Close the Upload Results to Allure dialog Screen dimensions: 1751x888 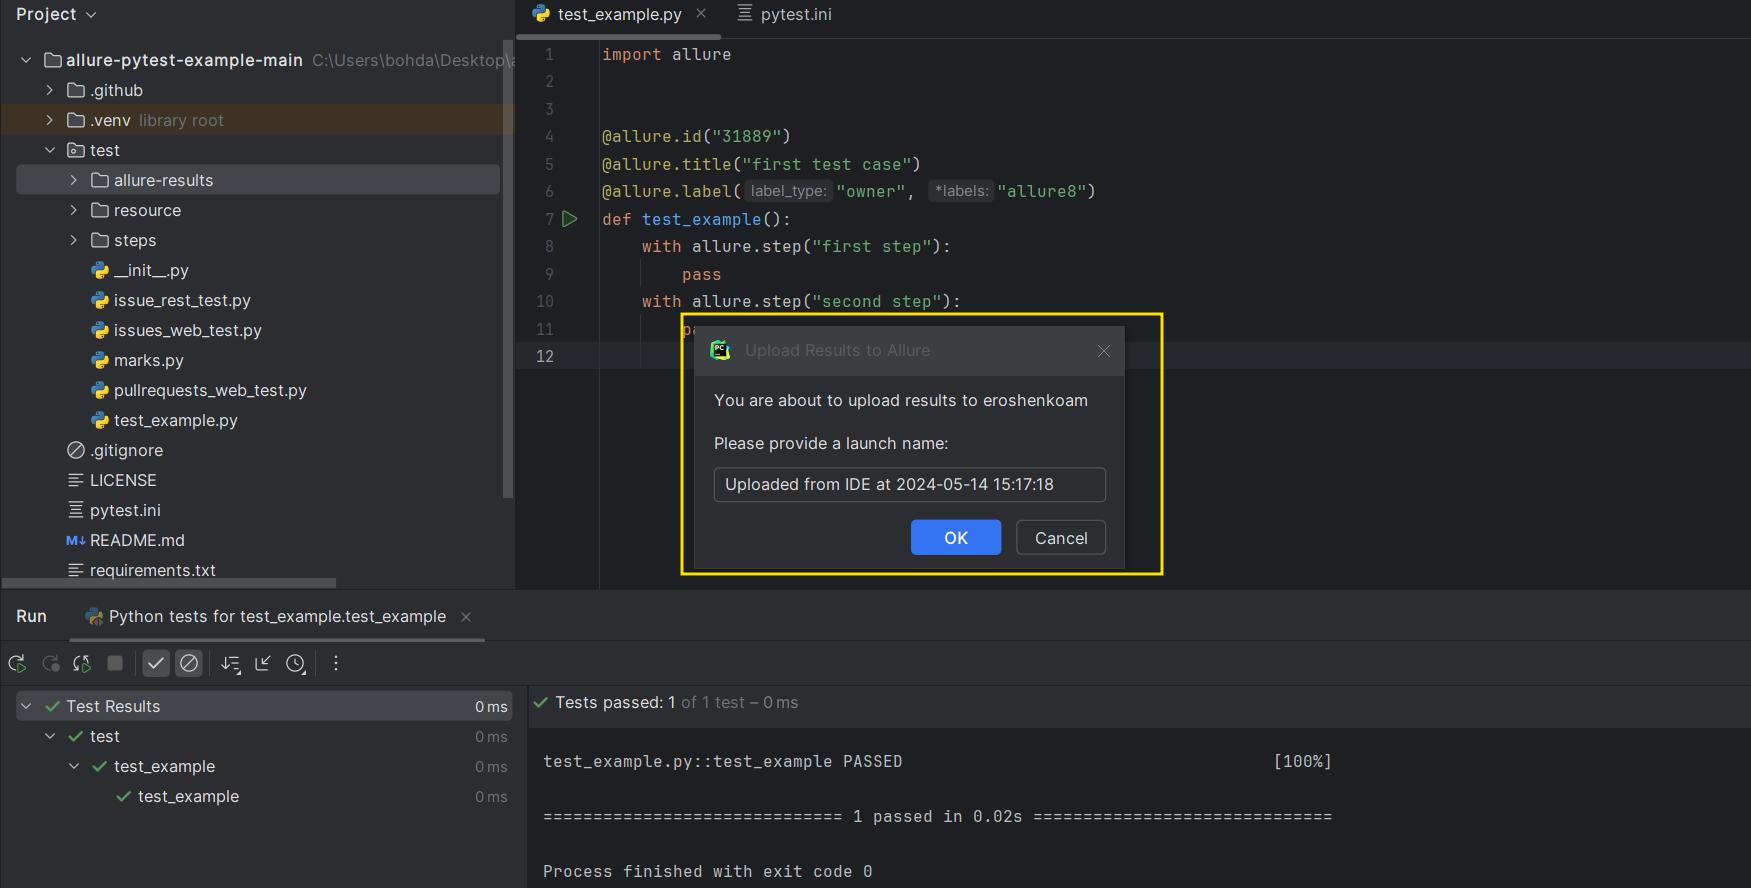[x=1104, y=351]
